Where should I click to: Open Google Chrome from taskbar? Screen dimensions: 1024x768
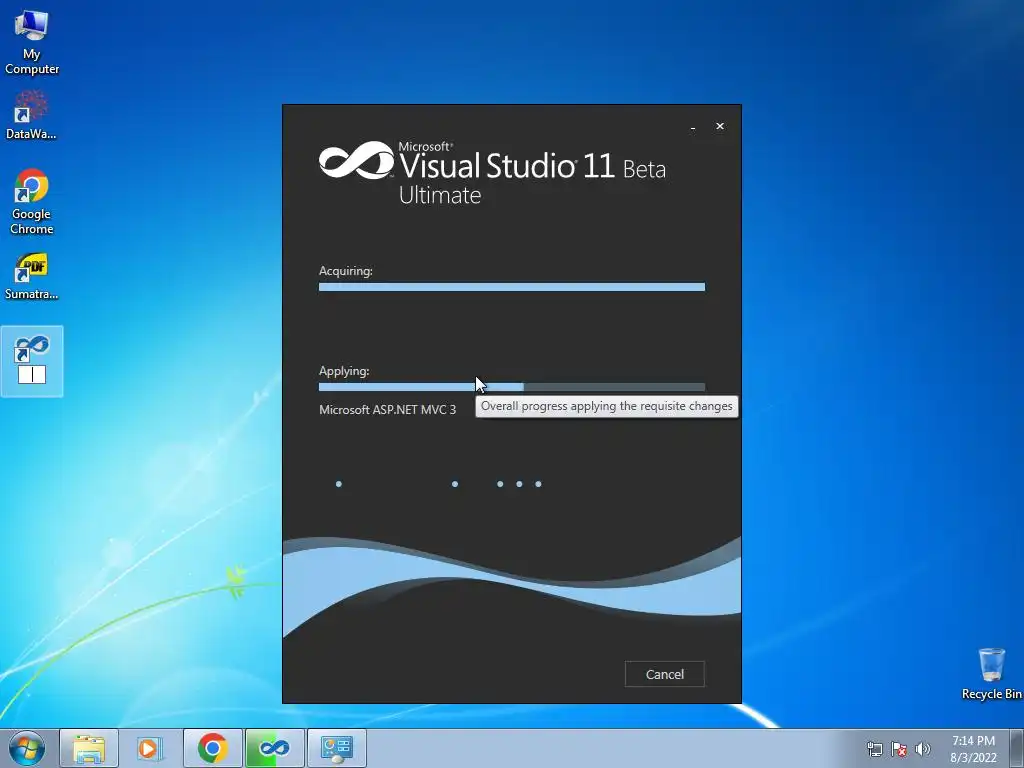tap(212, 748)
